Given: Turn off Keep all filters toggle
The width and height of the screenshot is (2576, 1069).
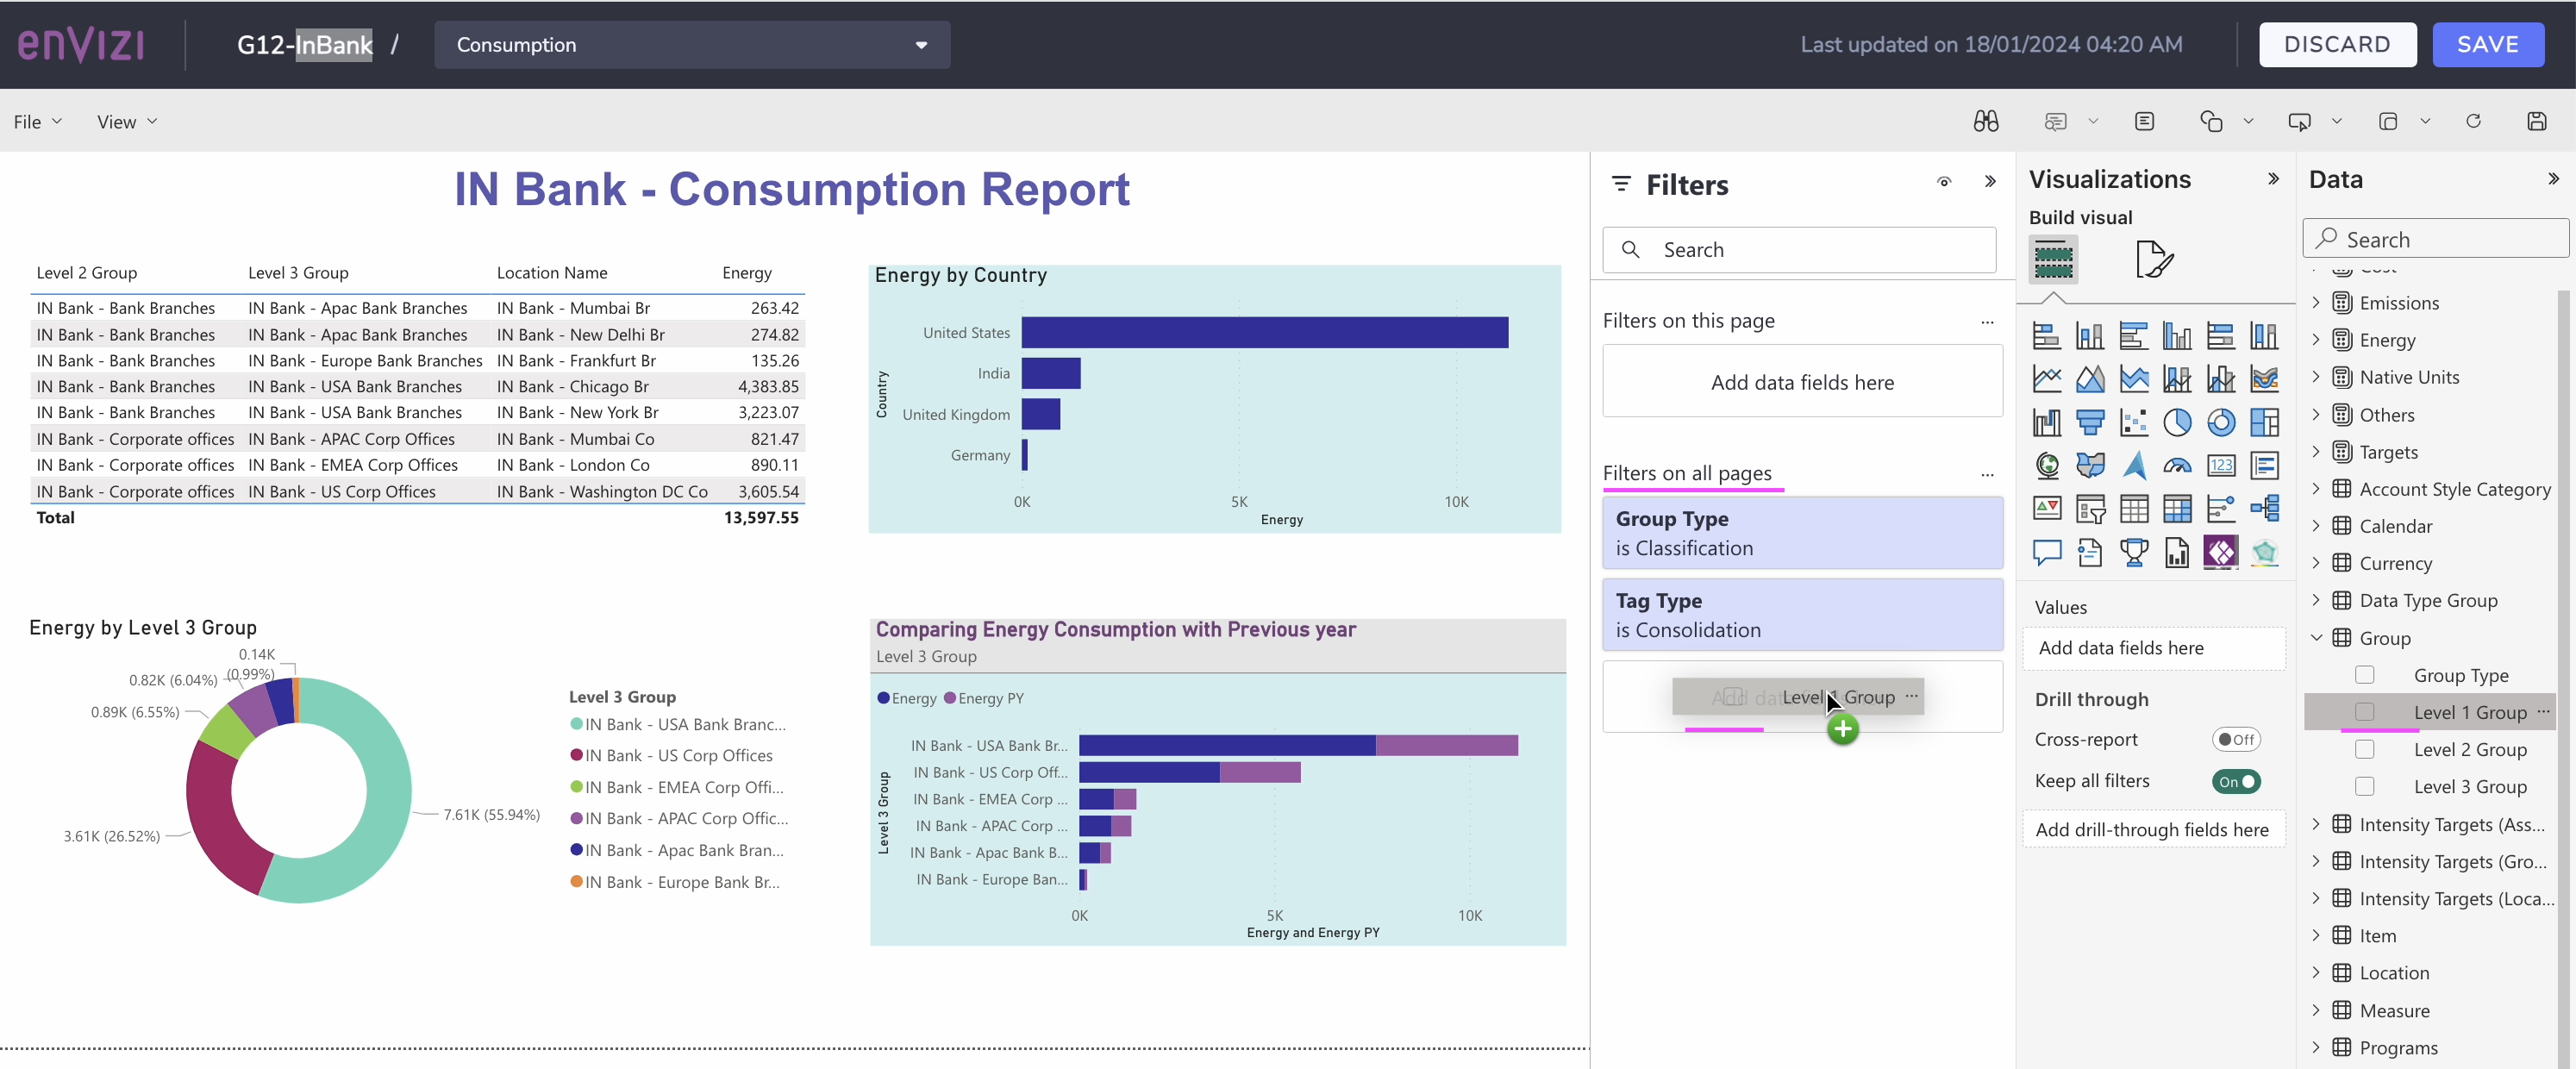Looking at the screenshot, I should pyautogui.click(x=2236, y=782).
